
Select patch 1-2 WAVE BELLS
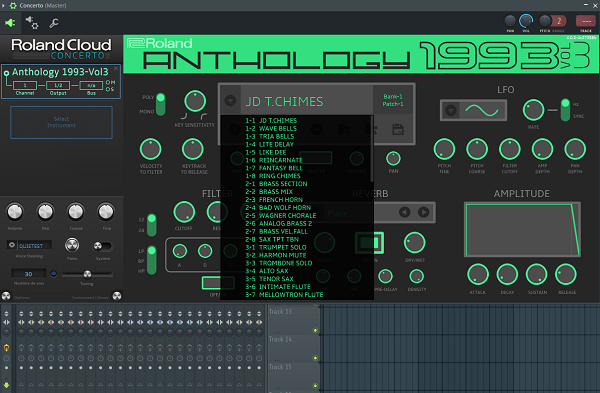tap(271, 129)
